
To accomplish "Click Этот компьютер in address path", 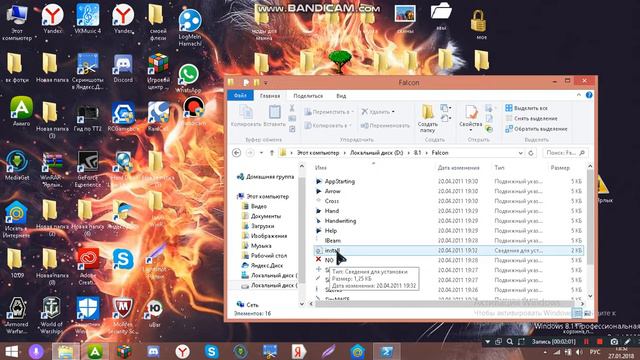I will (x=318, y=153).
